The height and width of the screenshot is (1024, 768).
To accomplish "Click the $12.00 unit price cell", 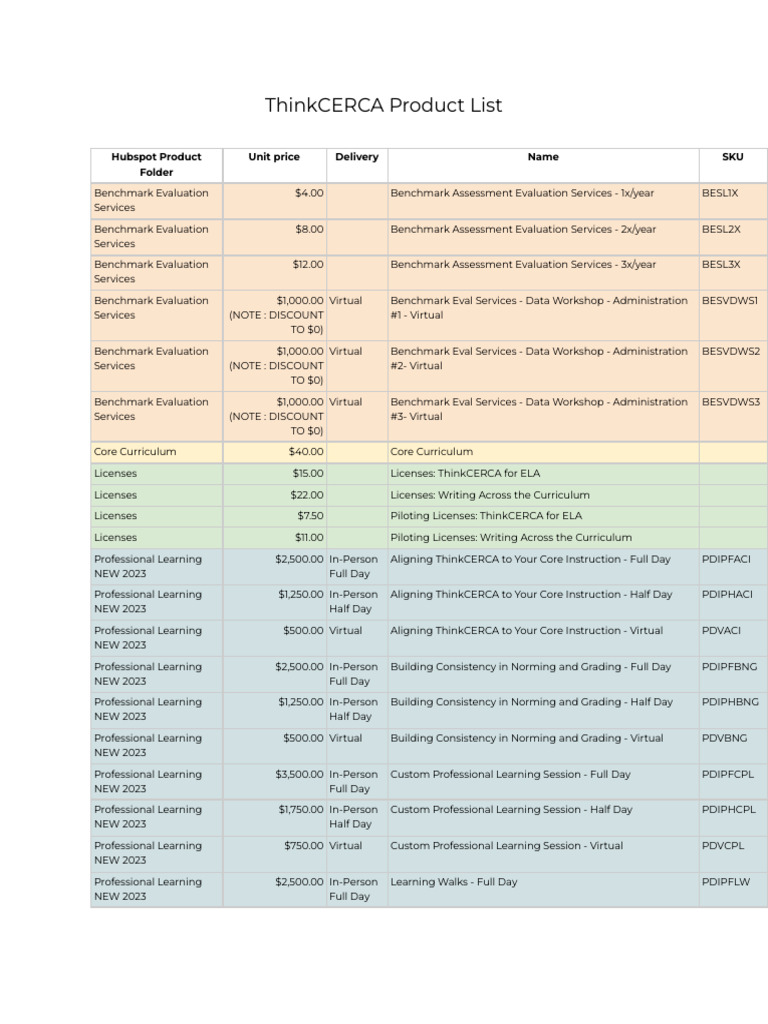I will tap(274, 272).
